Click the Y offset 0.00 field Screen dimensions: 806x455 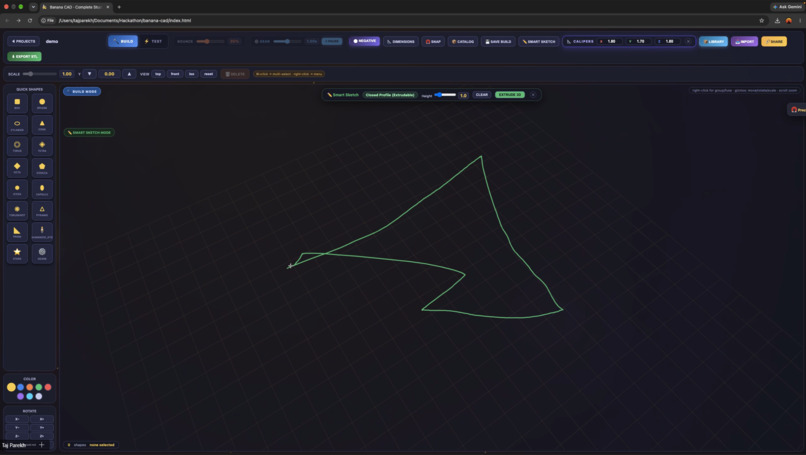point(109,74)
